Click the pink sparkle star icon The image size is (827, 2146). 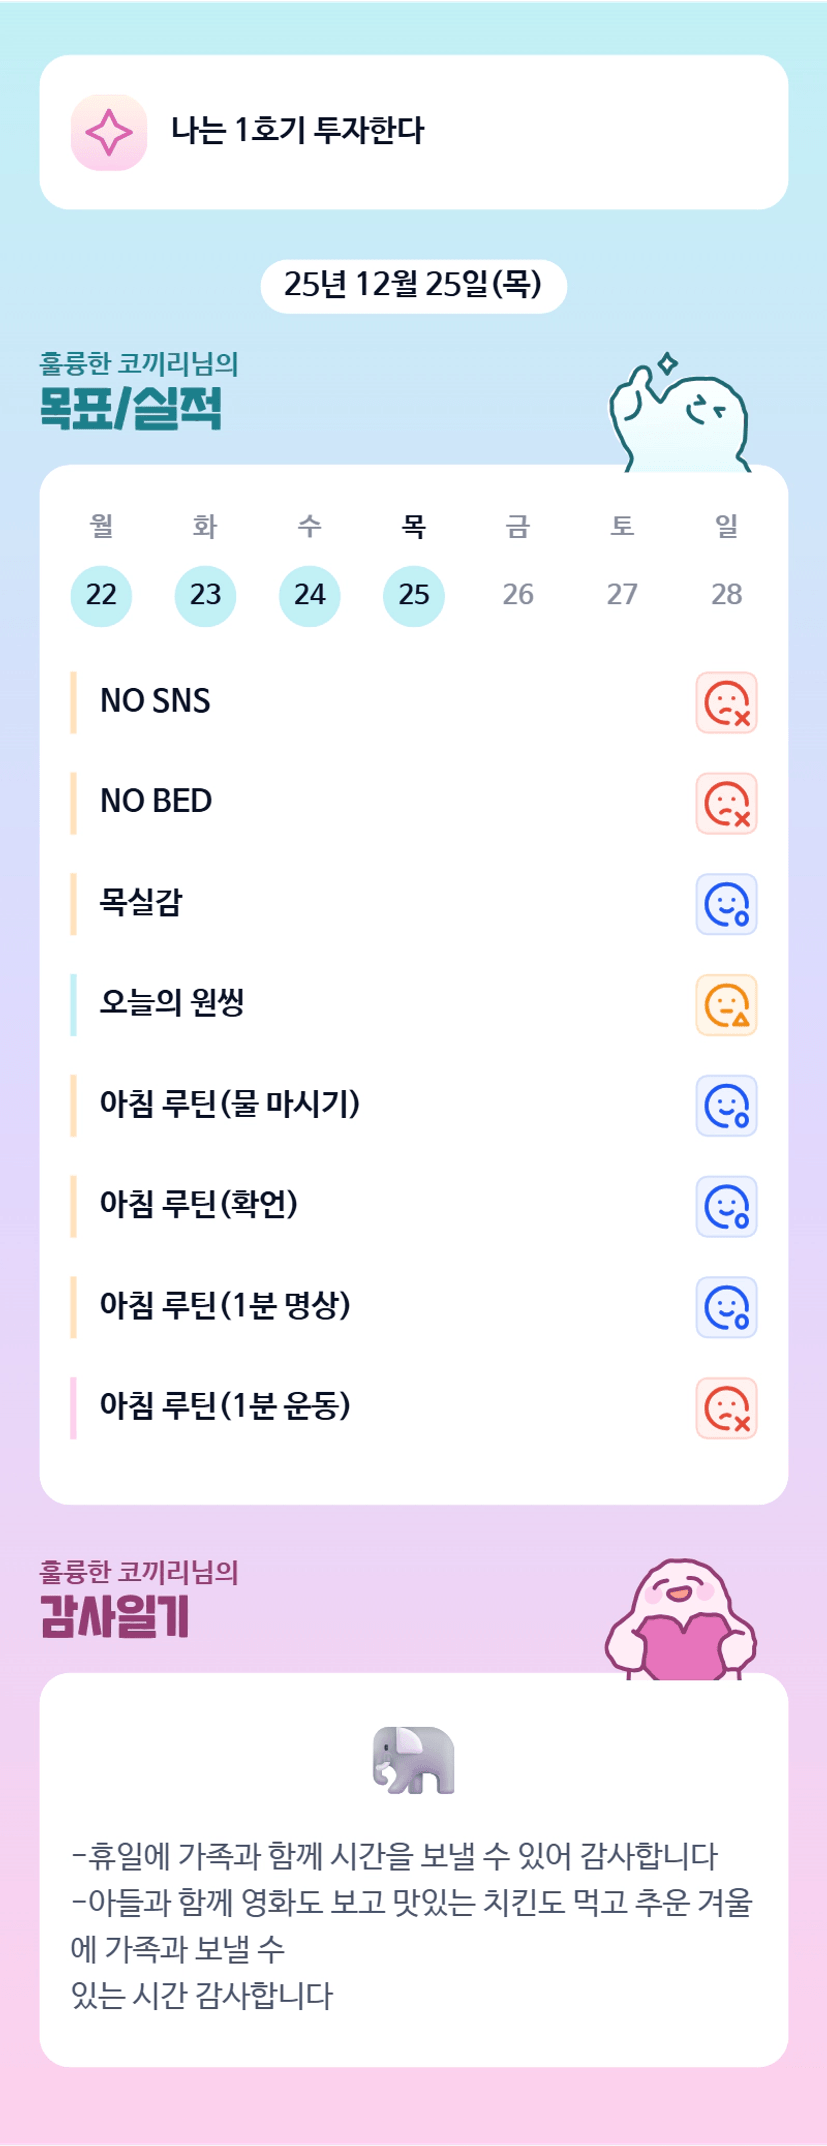click(x=109, y=133)
